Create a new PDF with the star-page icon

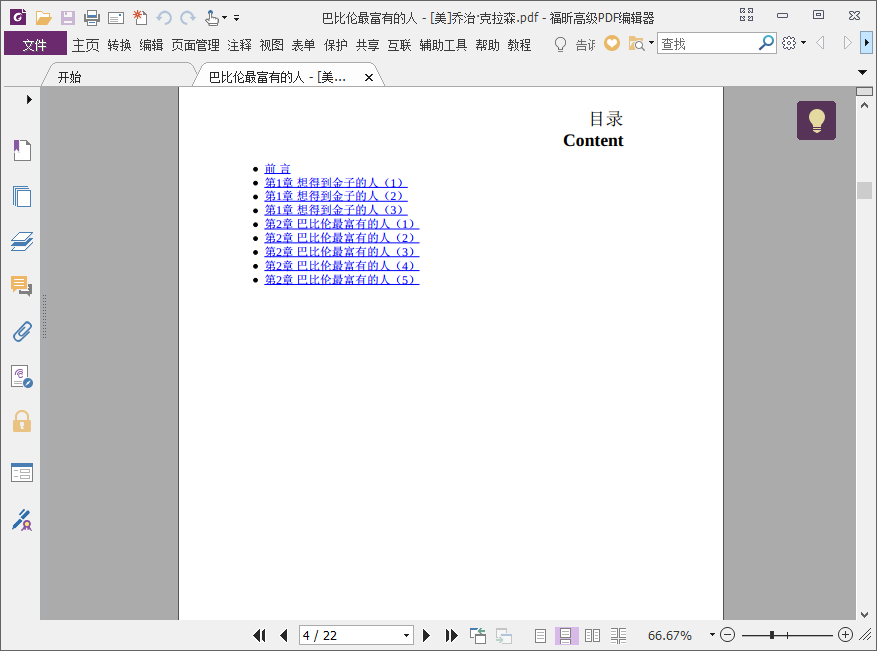[140, 18]
